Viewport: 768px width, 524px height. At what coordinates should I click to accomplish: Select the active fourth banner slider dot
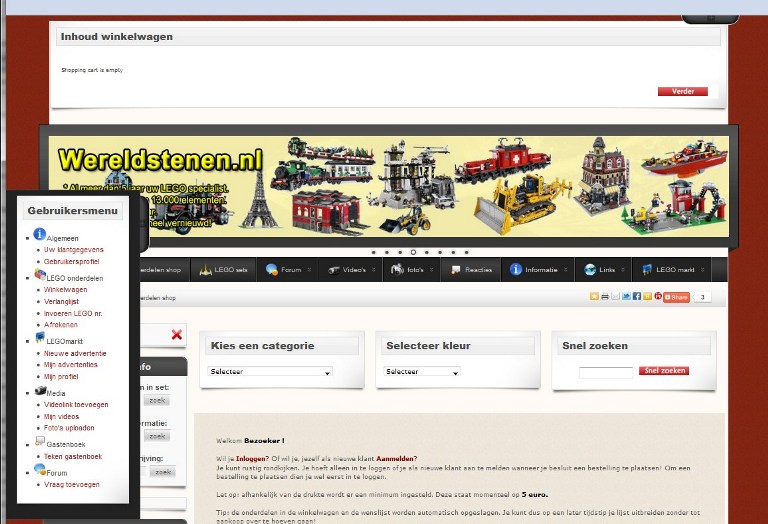click(x=413, y=252)
